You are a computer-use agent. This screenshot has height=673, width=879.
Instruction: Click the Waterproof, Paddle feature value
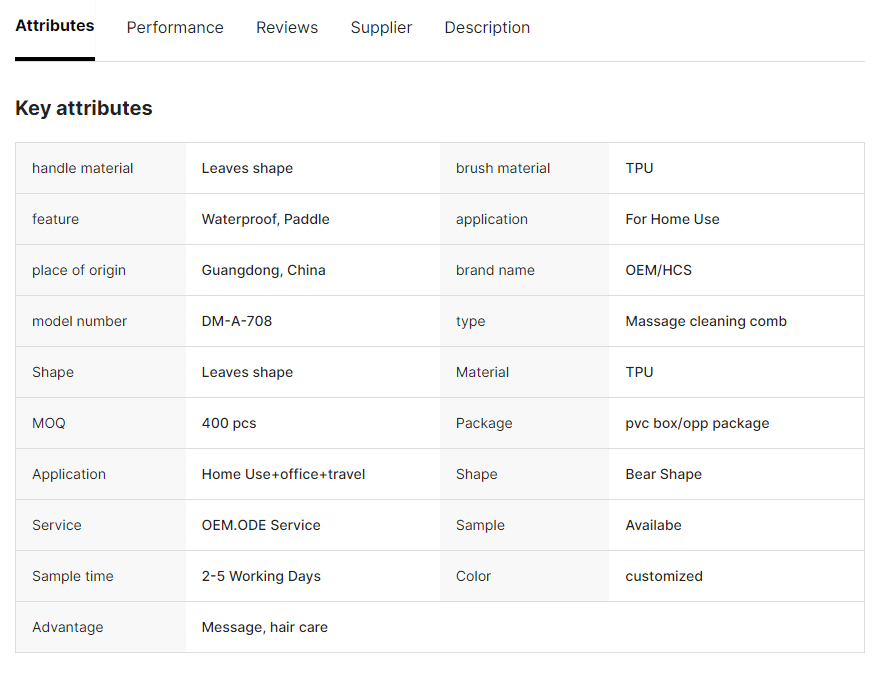[x=265, y=219]
